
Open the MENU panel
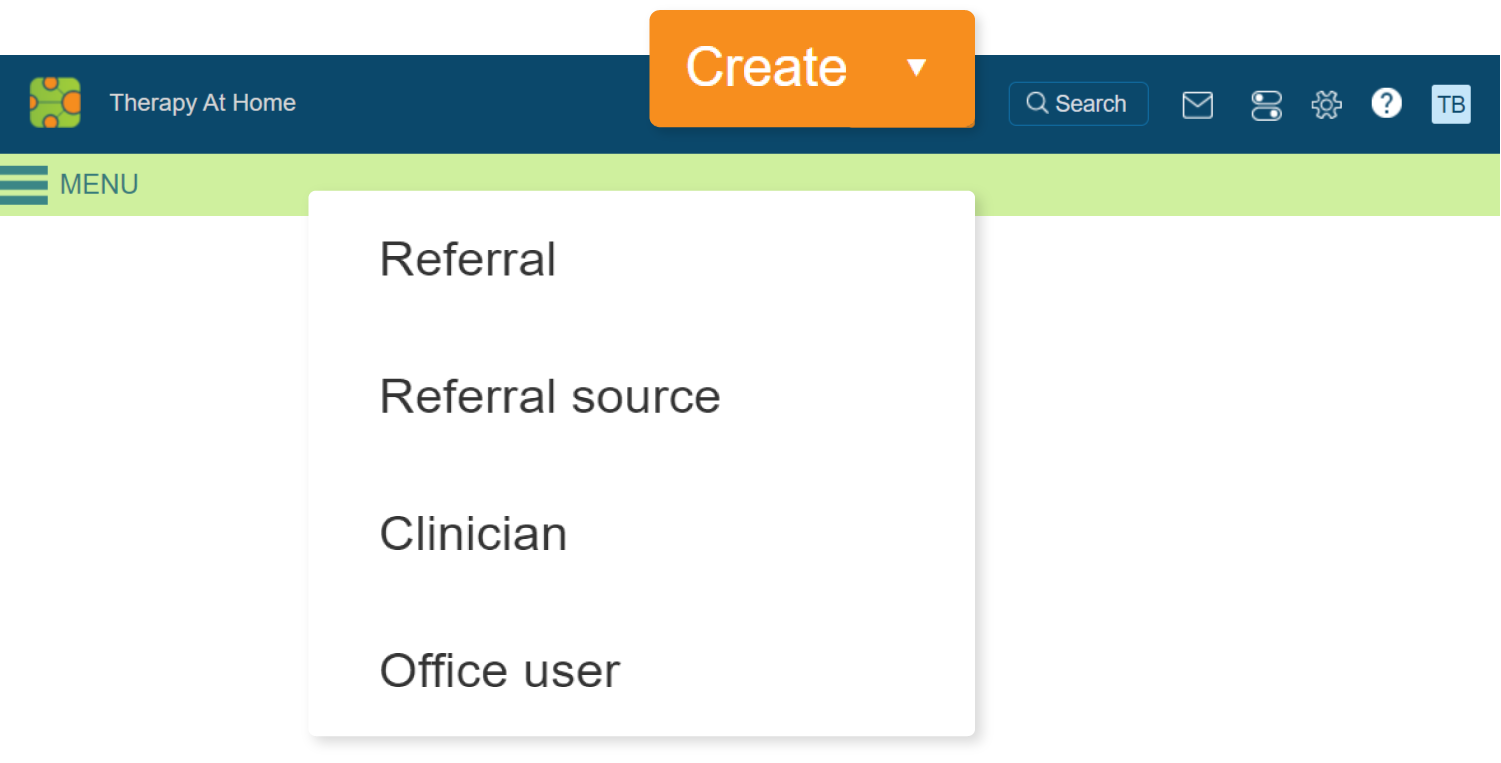pyautogui.click(x=99, y=184)
